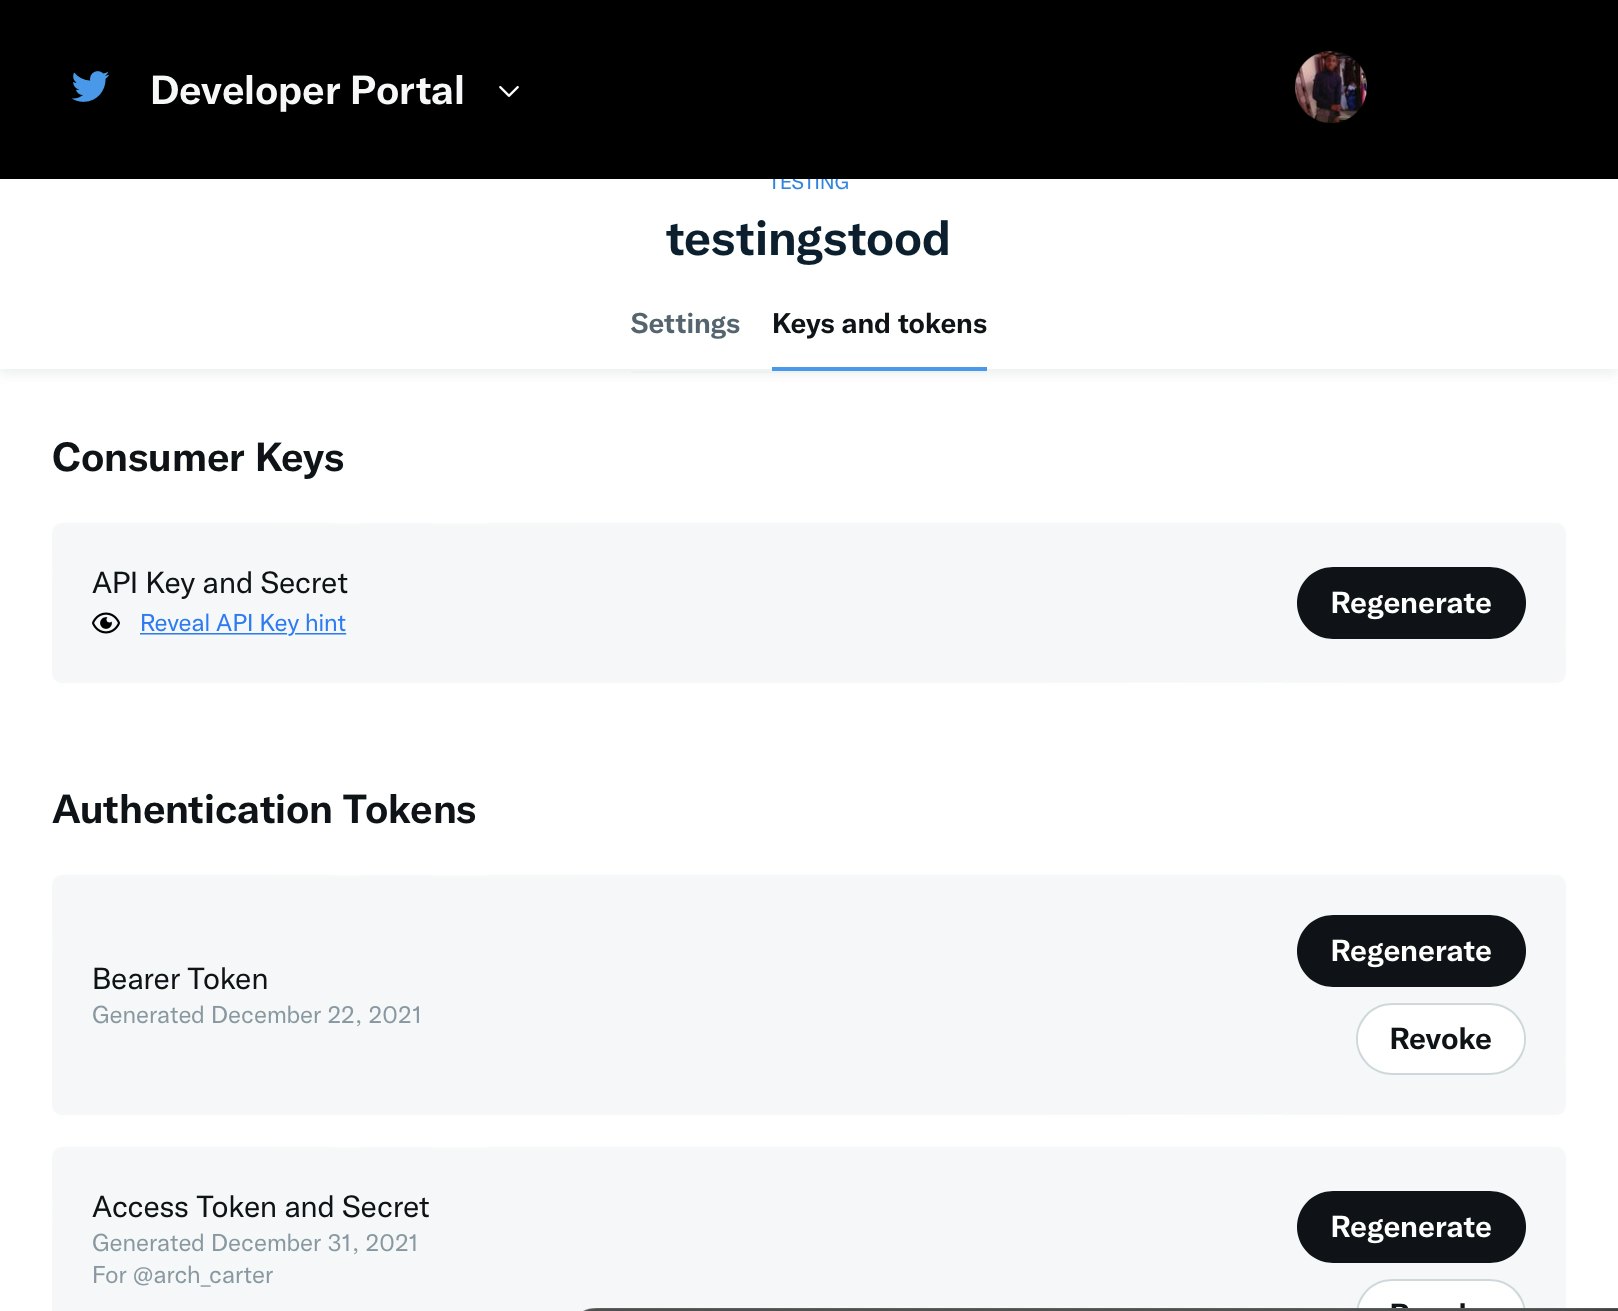Click the TESTING breadcrumb above the app name
Viewport: 1618px width, 1311px height.
point(809,185)
